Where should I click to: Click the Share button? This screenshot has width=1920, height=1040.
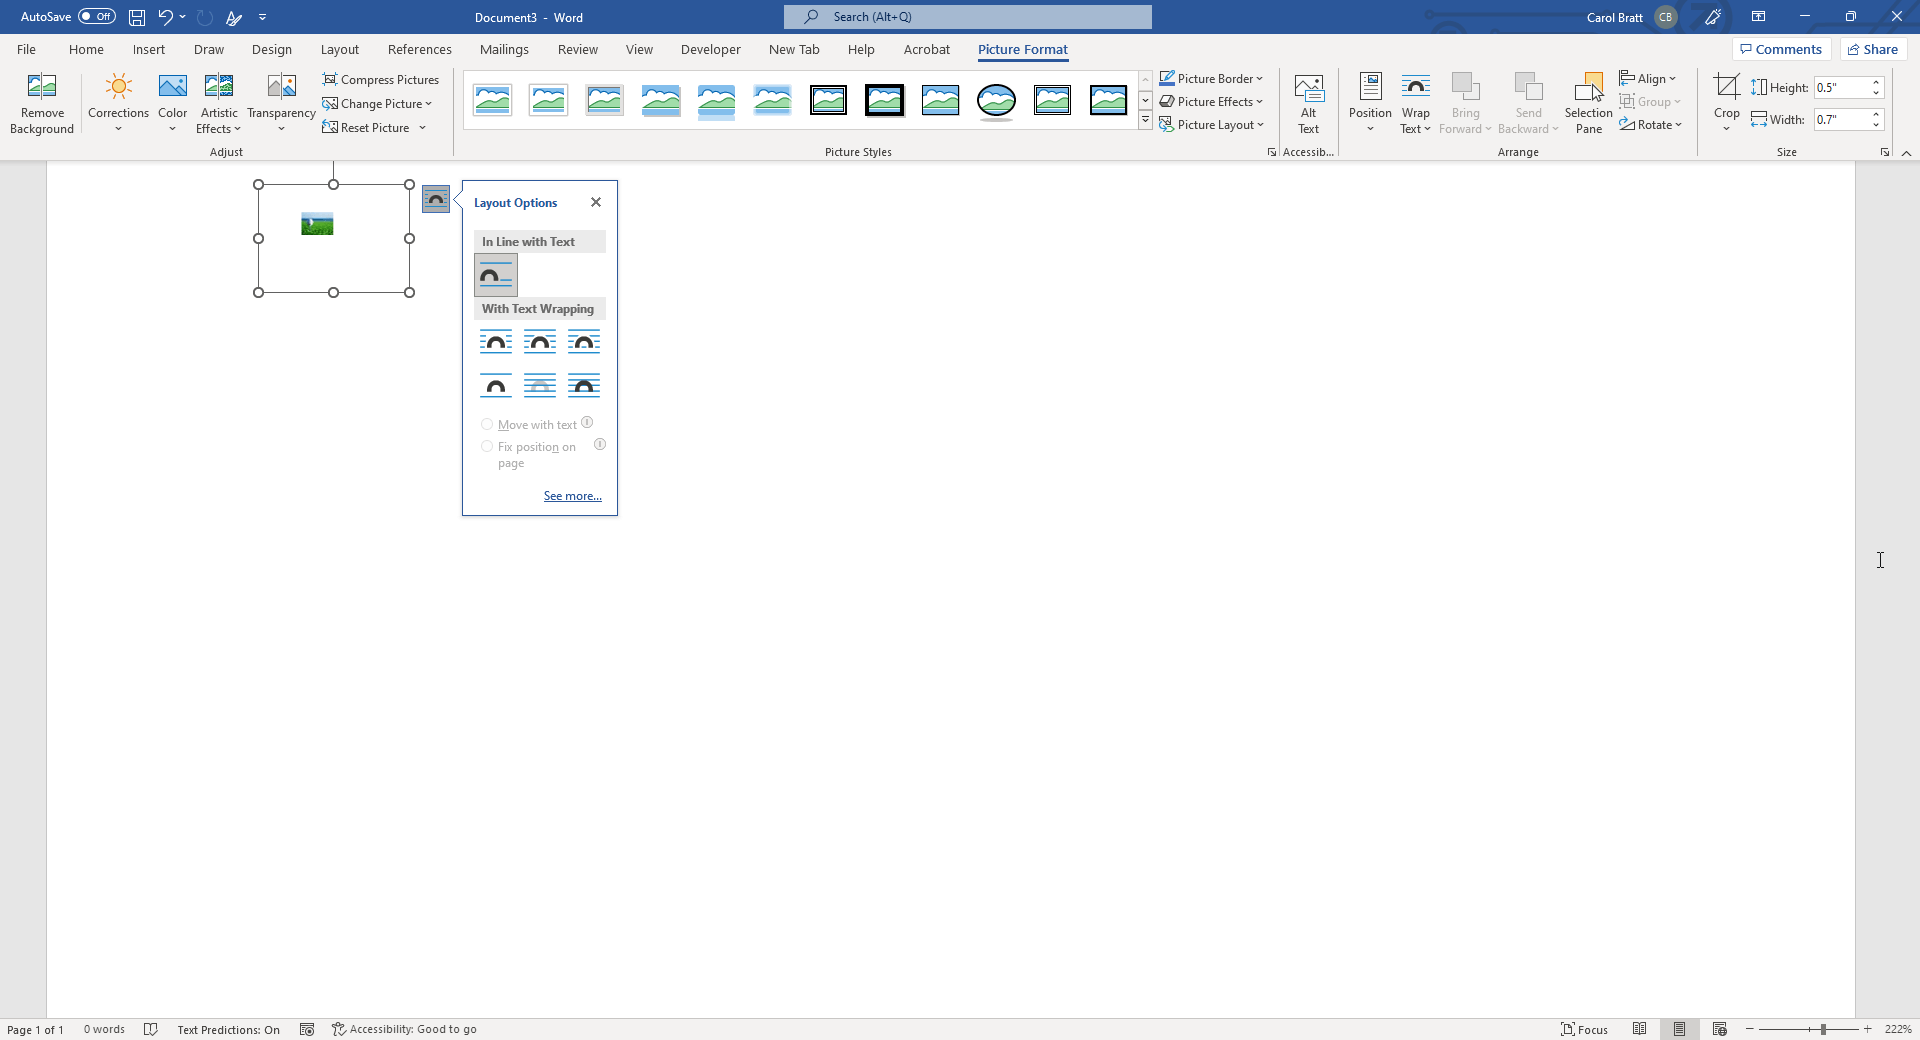click(1873, 49)
